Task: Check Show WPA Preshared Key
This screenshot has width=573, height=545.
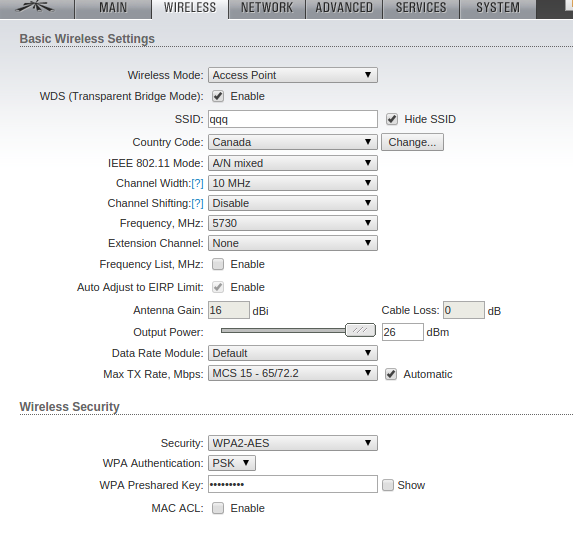Action: click(x=388, y=485)
